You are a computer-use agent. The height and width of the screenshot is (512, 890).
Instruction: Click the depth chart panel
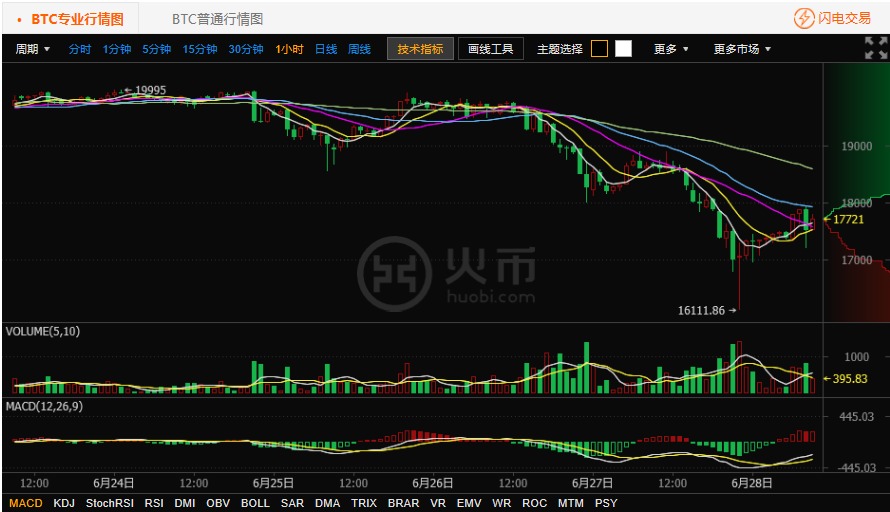click(857, 192)
